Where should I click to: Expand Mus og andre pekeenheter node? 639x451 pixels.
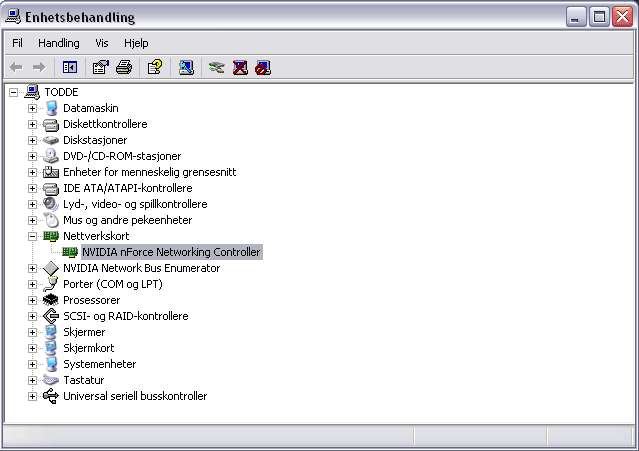click(x=33, y=220)
